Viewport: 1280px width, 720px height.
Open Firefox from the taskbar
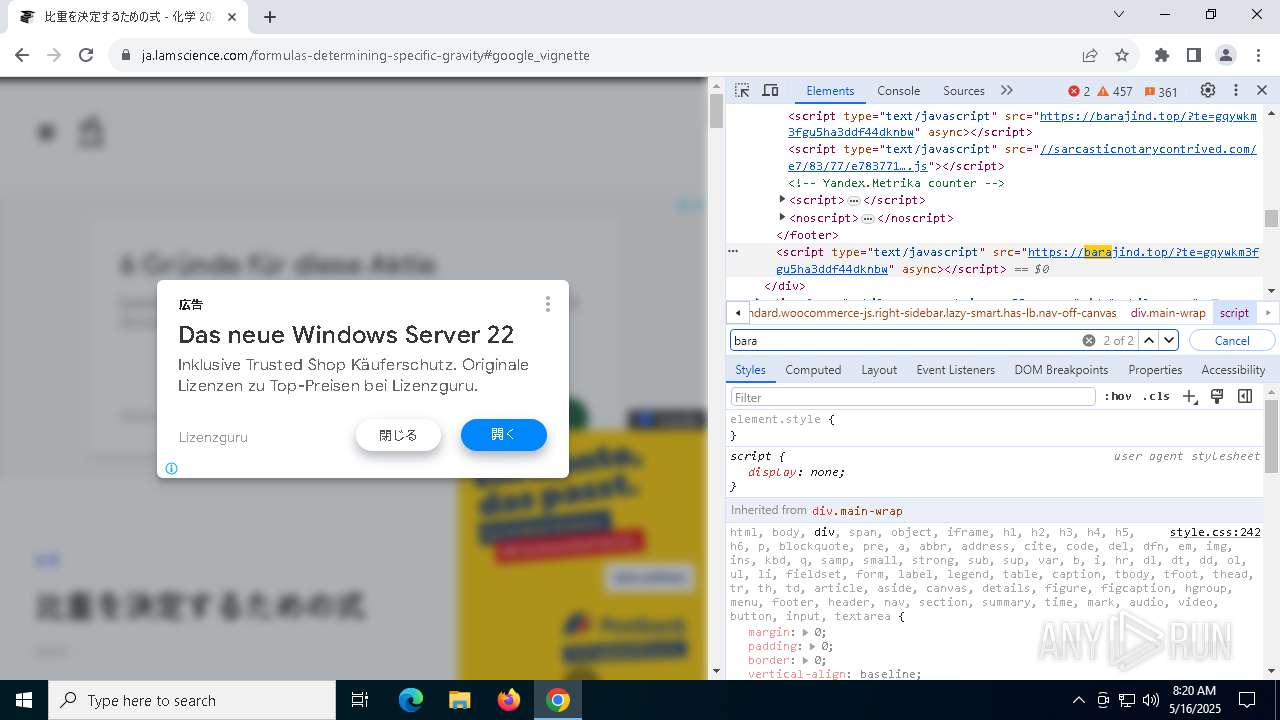click(509, 700)
